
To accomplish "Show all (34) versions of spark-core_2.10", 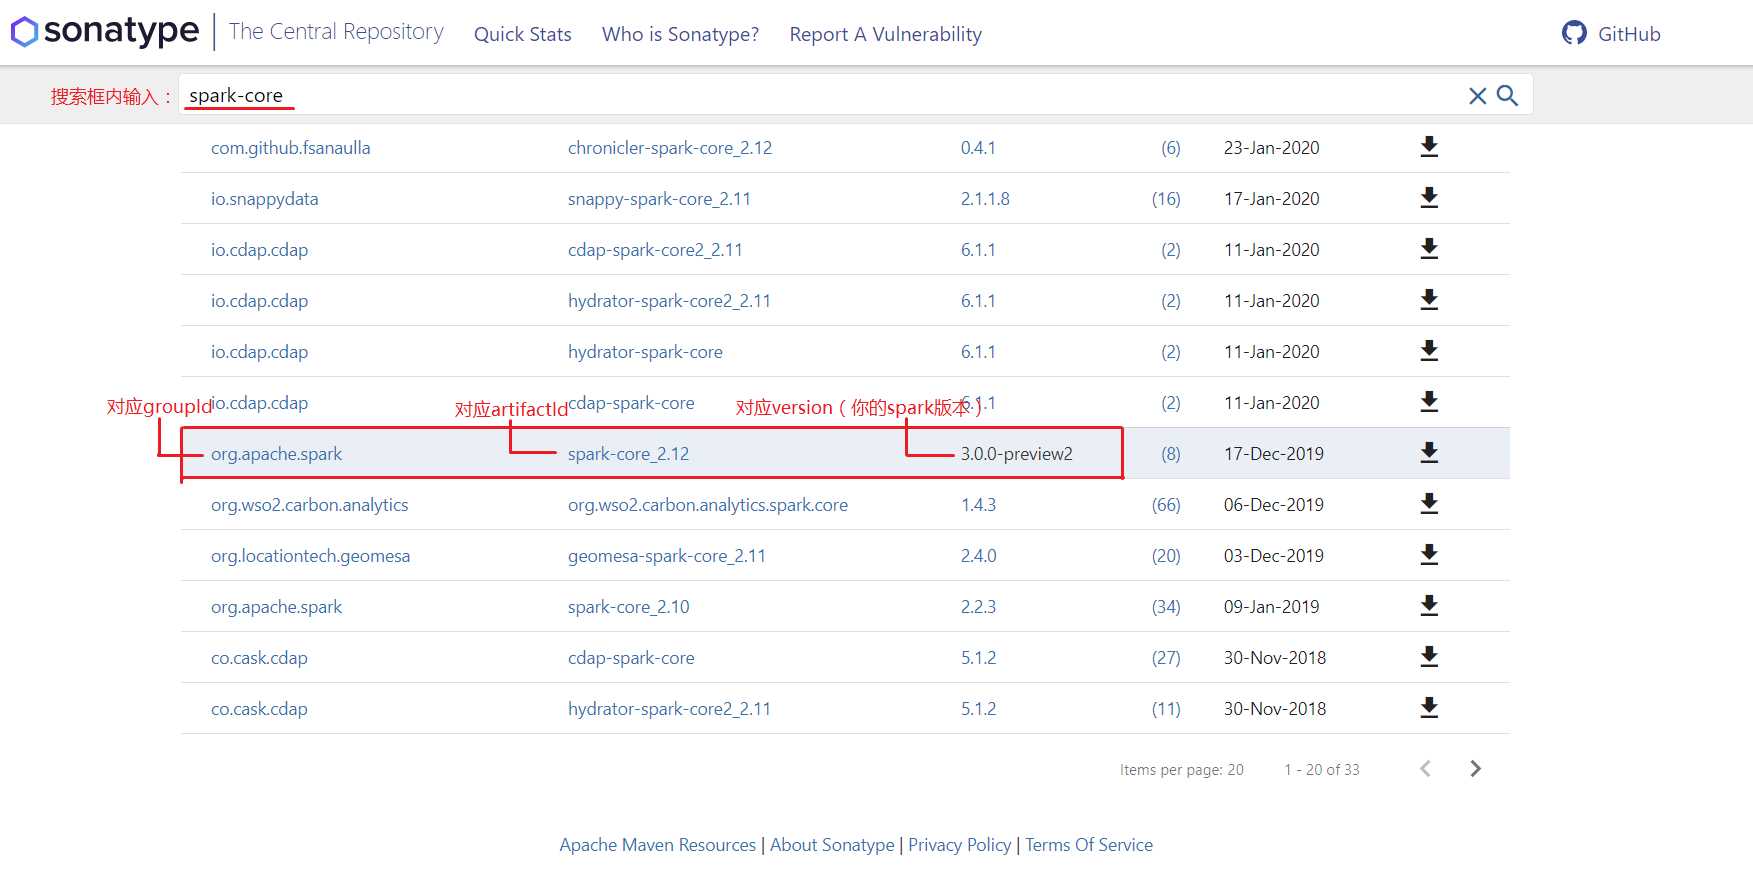I will (1166, 607).
